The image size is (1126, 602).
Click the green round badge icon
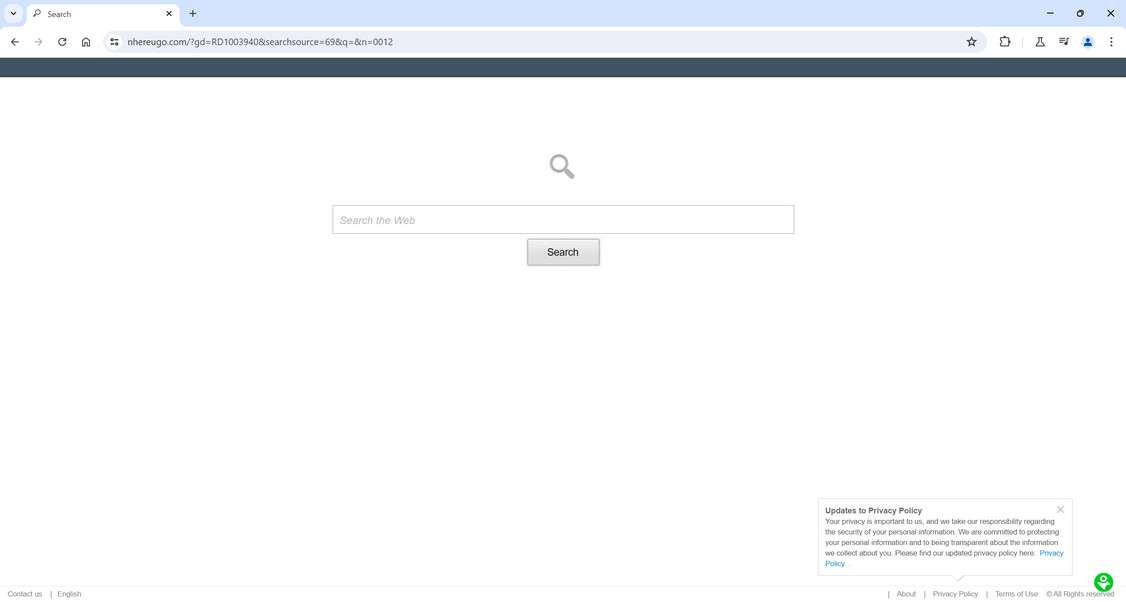[x=1103, y=582]
